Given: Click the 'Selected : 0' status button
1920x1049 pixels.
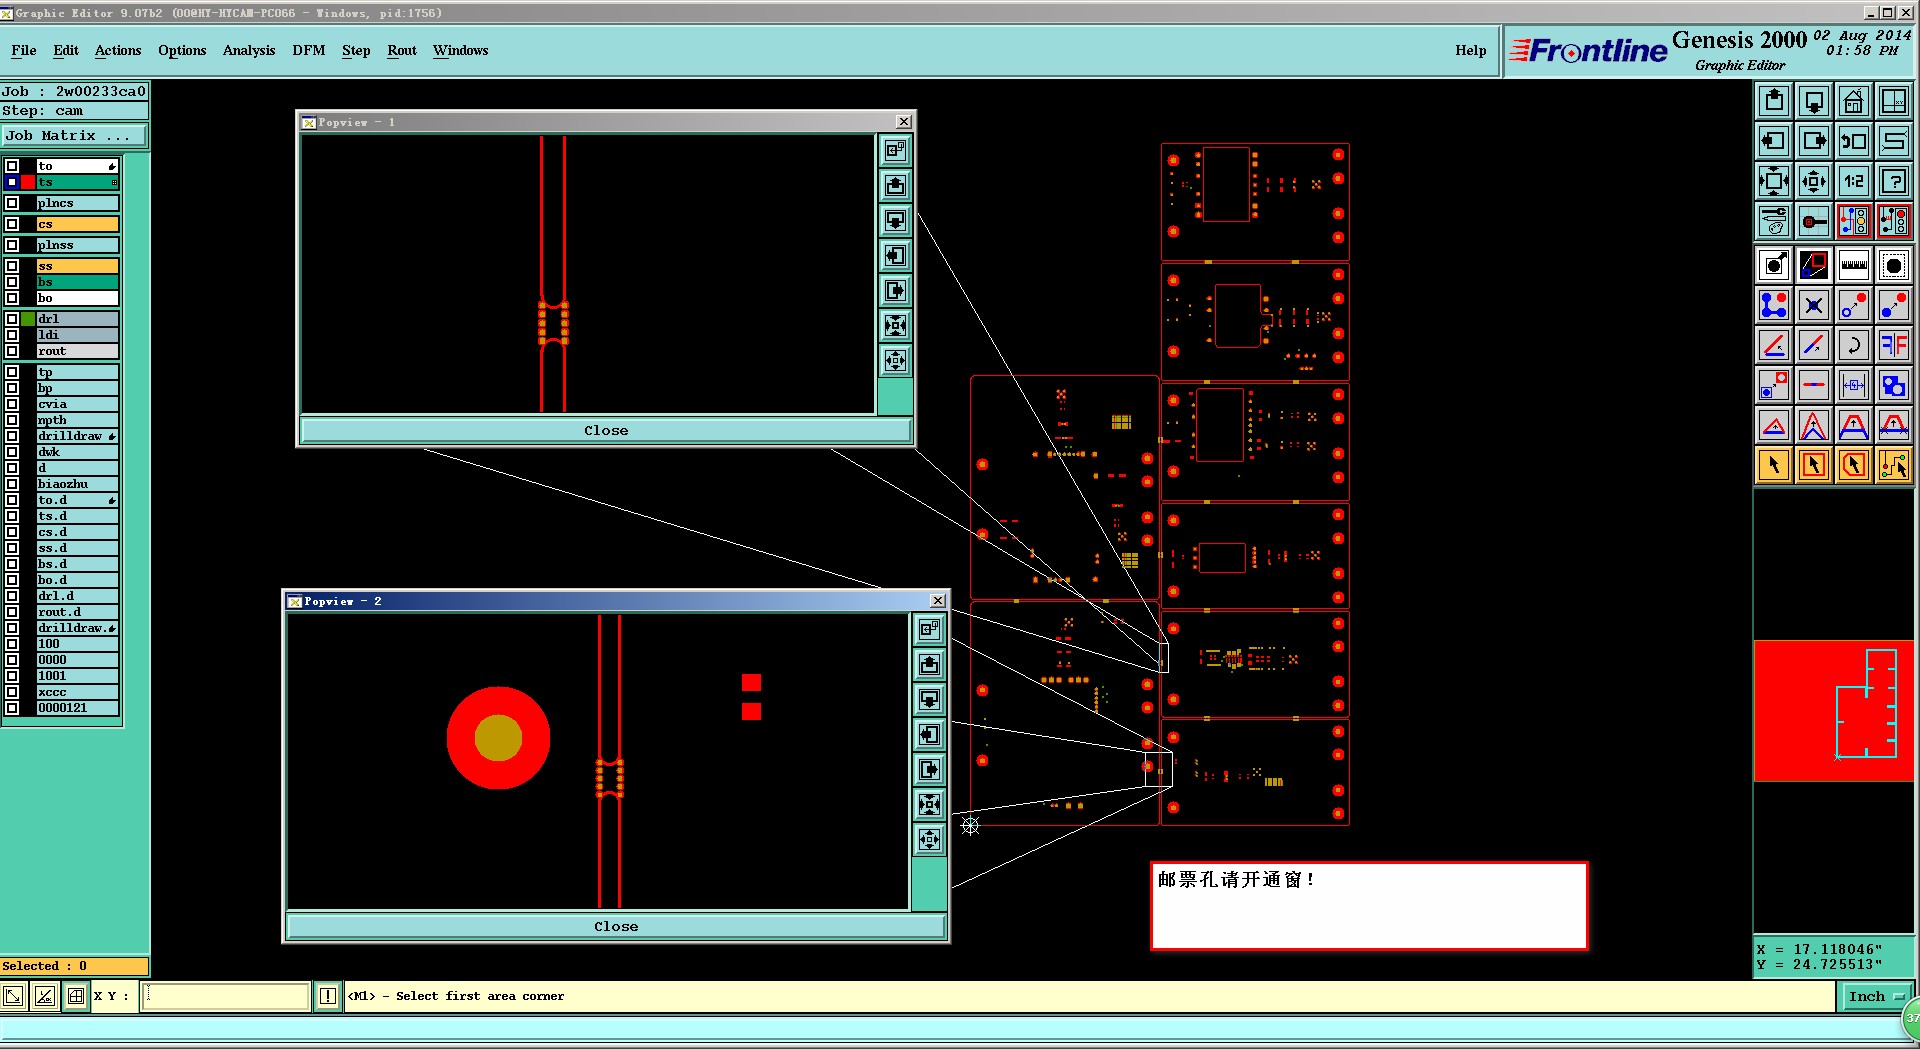Looking at the screenshot, I should click(75, 966).
